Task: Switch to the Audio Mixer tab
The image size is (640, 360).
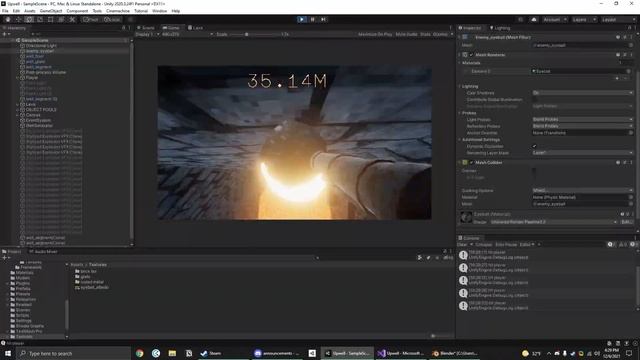Action: (x=43, y=251)
